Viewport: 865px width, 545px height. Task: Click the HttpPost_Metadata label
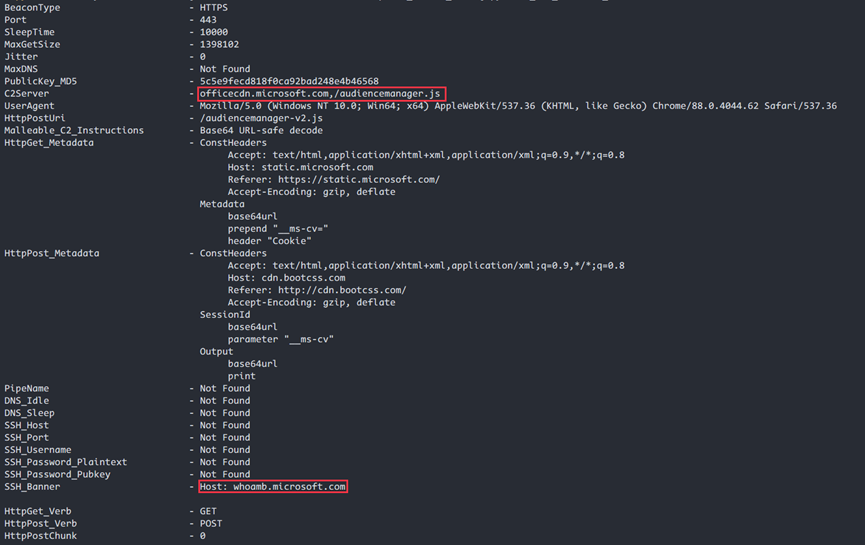tap(52, 253)
